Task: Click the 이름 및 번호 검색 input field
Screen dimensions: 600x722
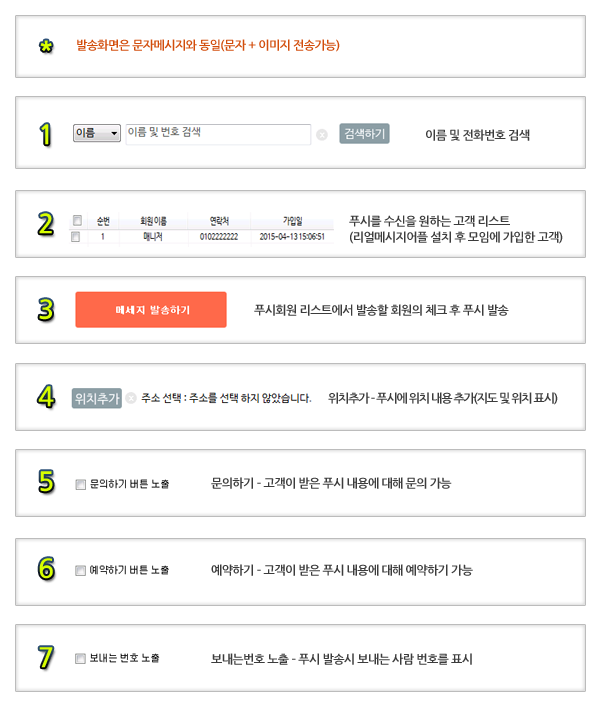Action: [218, 134]
